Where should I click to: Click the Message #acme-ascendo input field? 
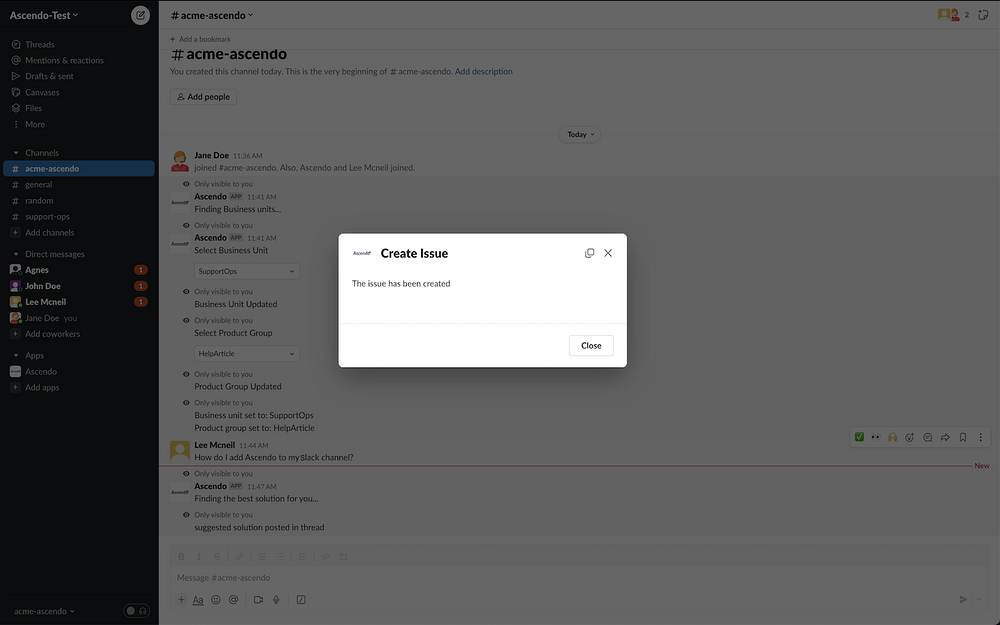[x=579, y=578]
